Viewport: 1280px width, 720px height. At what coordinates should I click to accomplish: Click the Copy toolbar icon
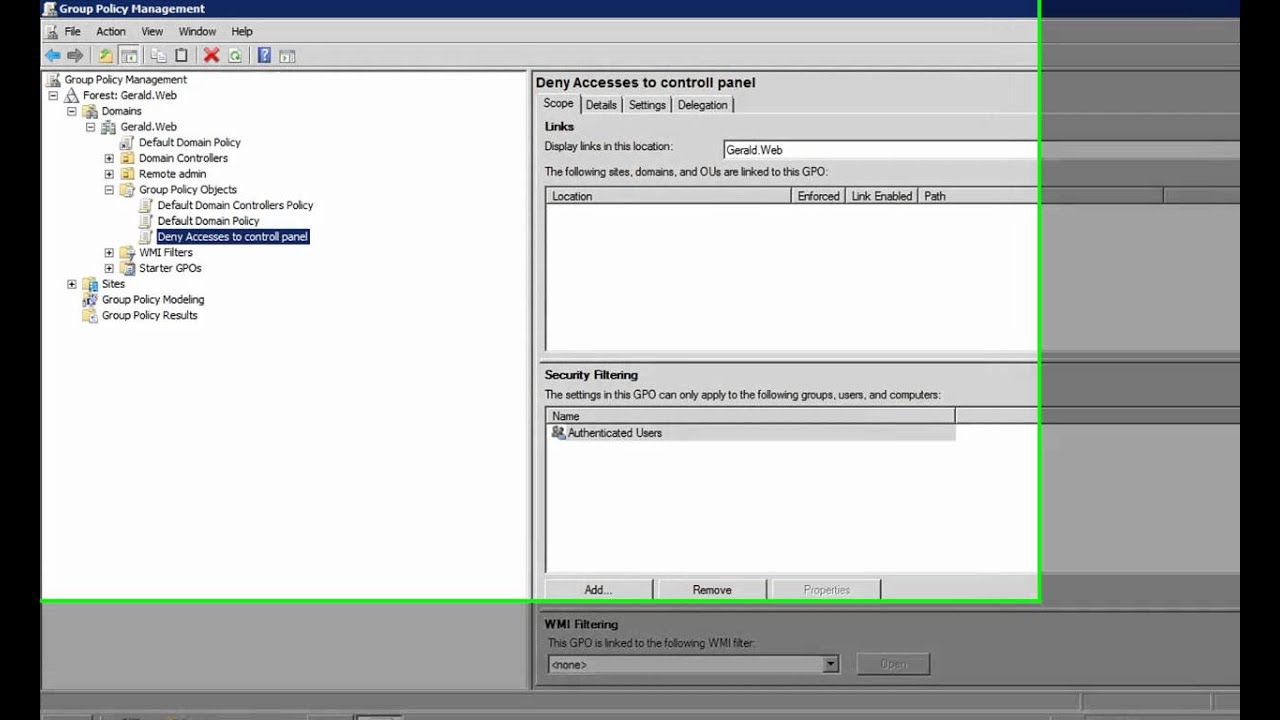158,56
